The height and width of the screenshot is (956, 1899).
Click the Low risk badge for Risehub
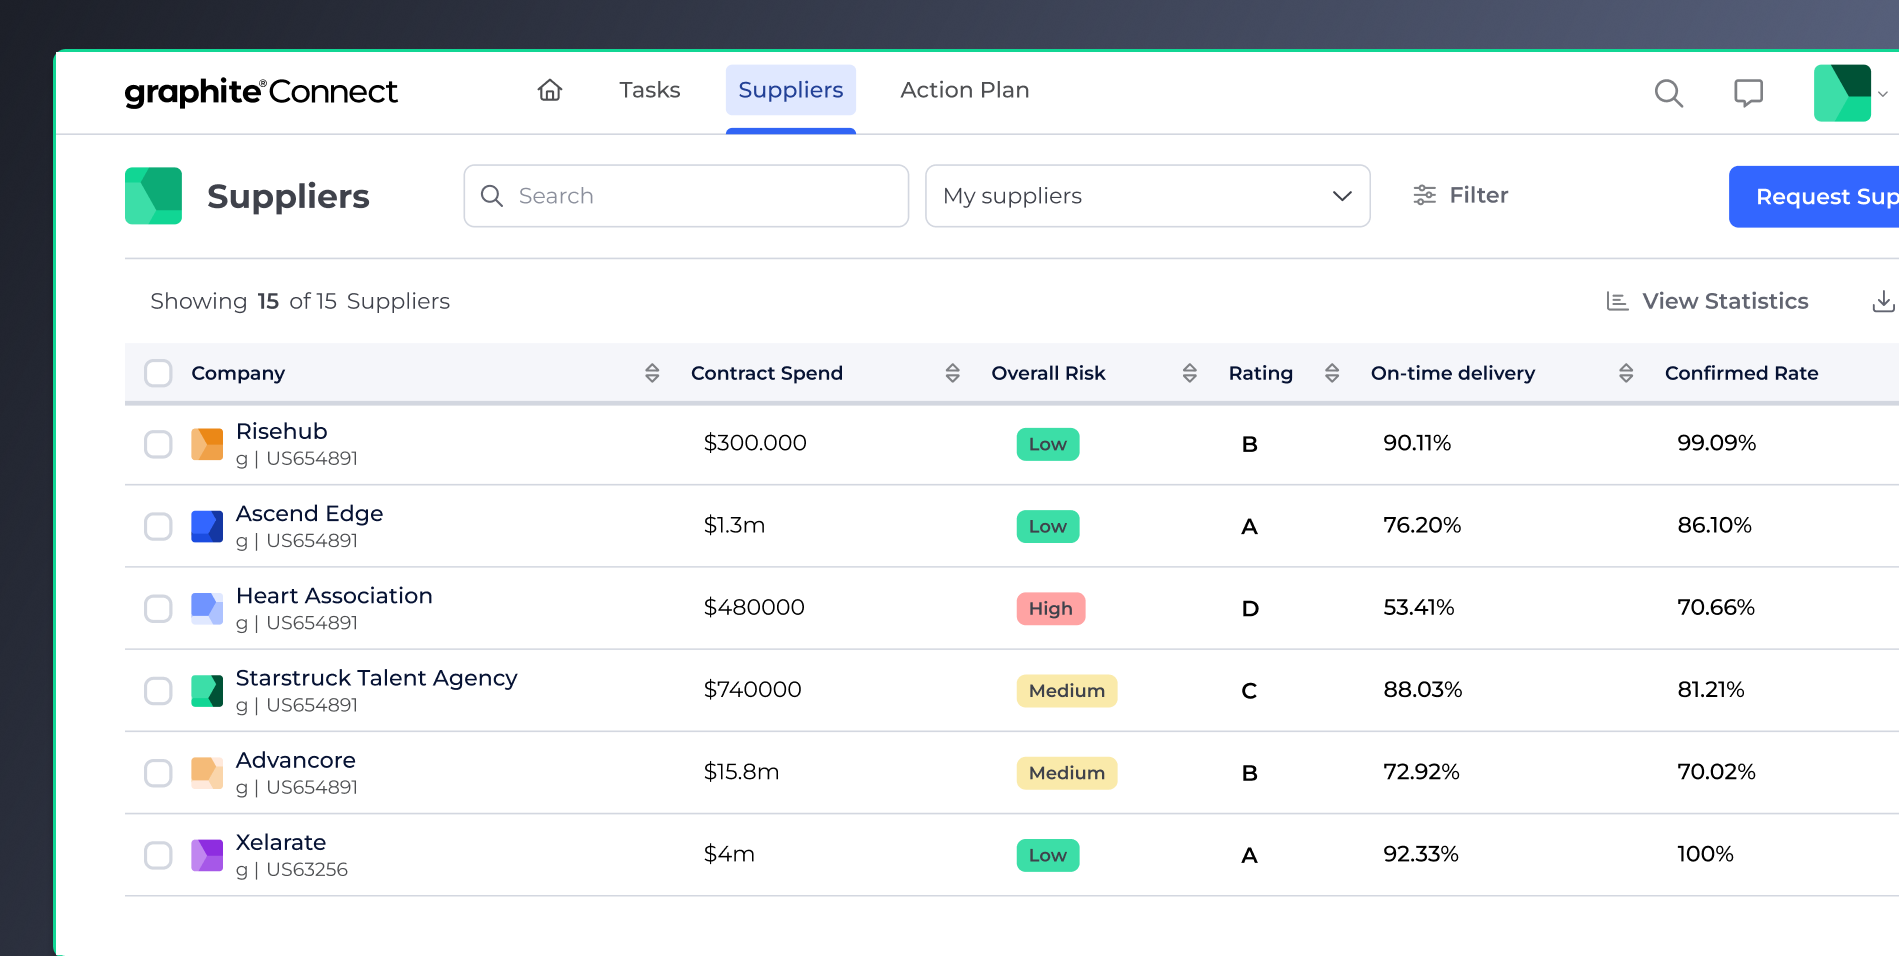click(x=1047, y=444)
